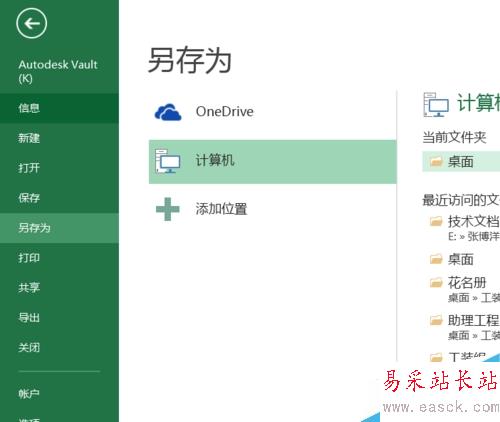
Task: Open recent folder 花名册
Action: pyautogui.click(x=467, y=283)
